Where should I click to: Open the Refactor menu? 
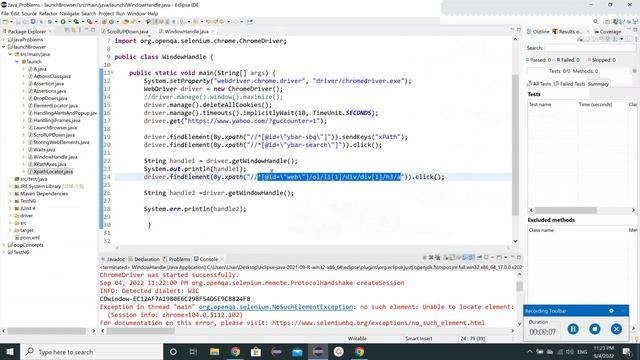48,13
